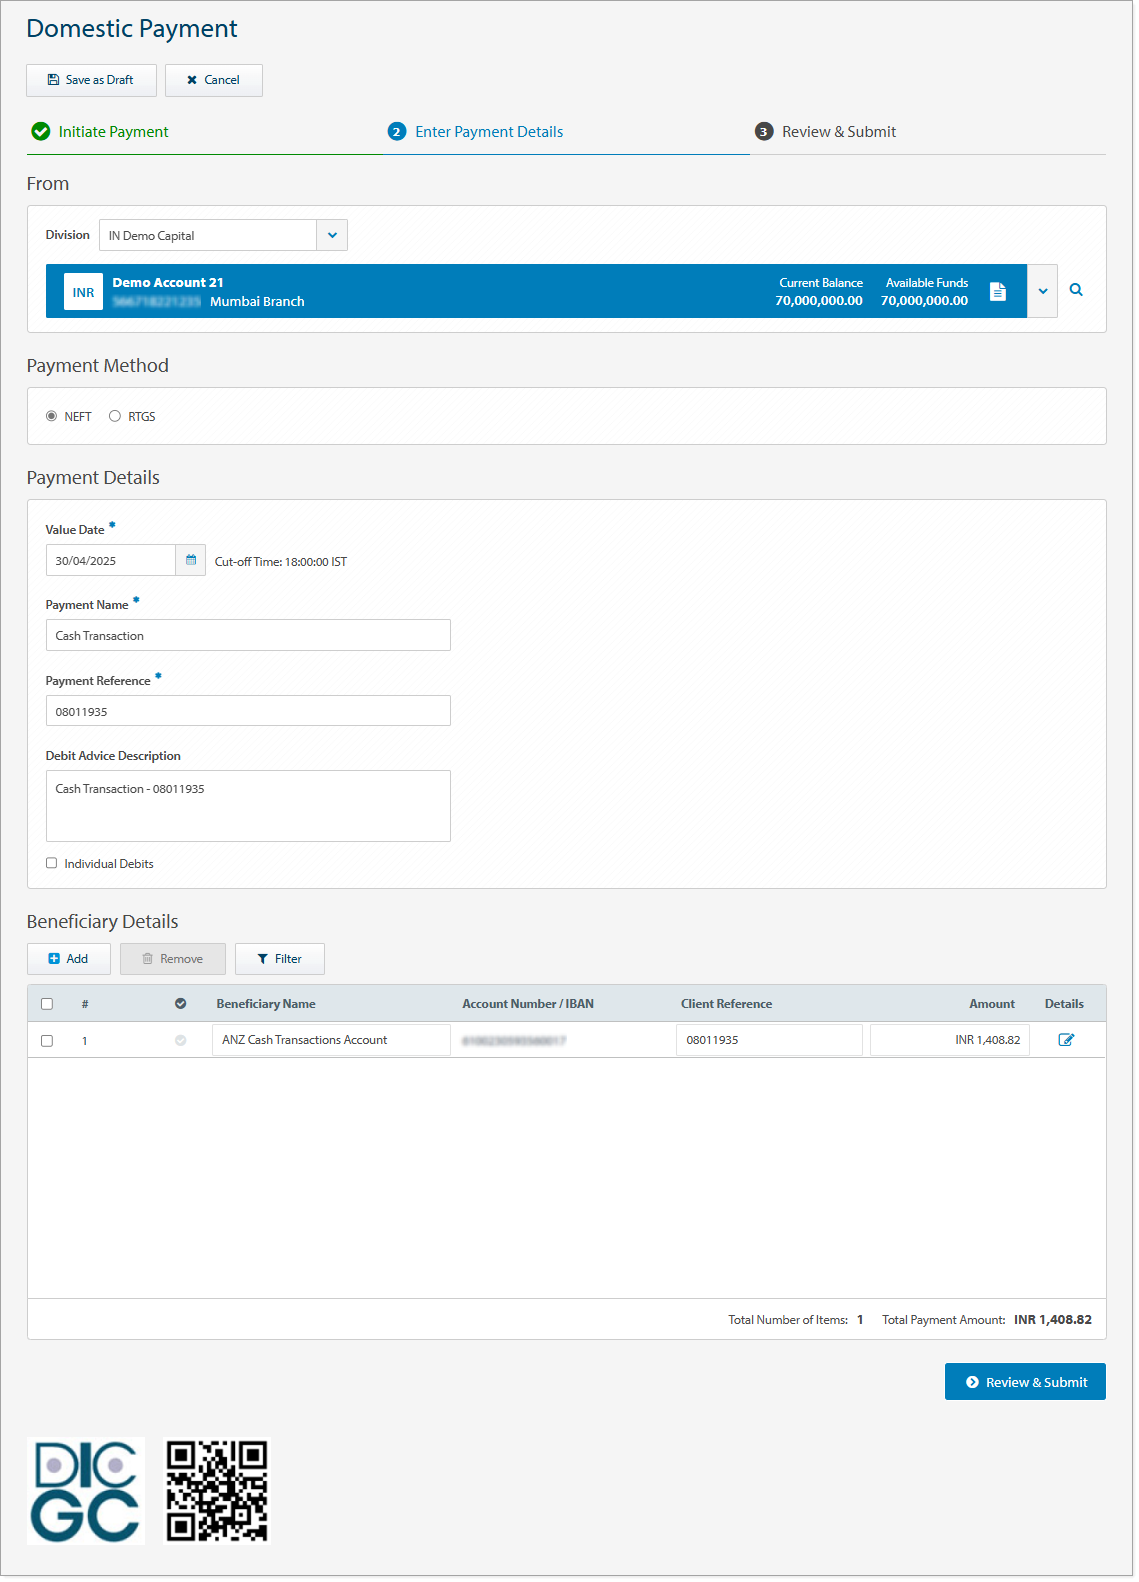1139x1582 pixels.
Task: Click ANZ Cash Transactions Account beneficiary name
Action: coord(331,1040)
